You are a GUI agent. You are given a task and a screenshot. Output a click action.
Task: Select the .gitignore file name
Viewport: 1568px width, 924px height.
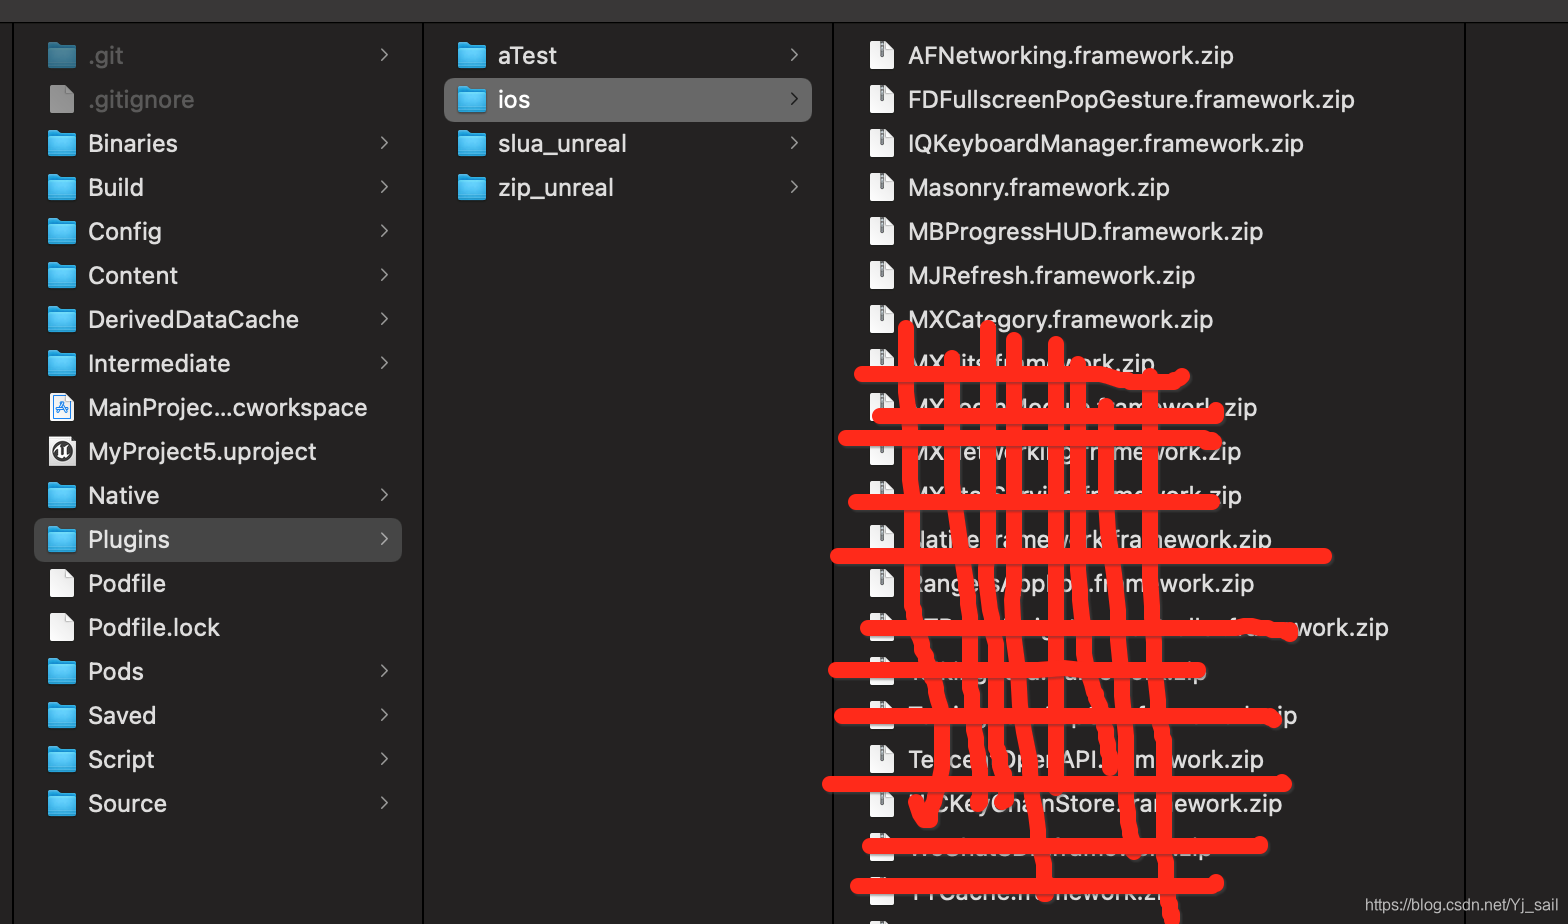click(x=141, y=100)
